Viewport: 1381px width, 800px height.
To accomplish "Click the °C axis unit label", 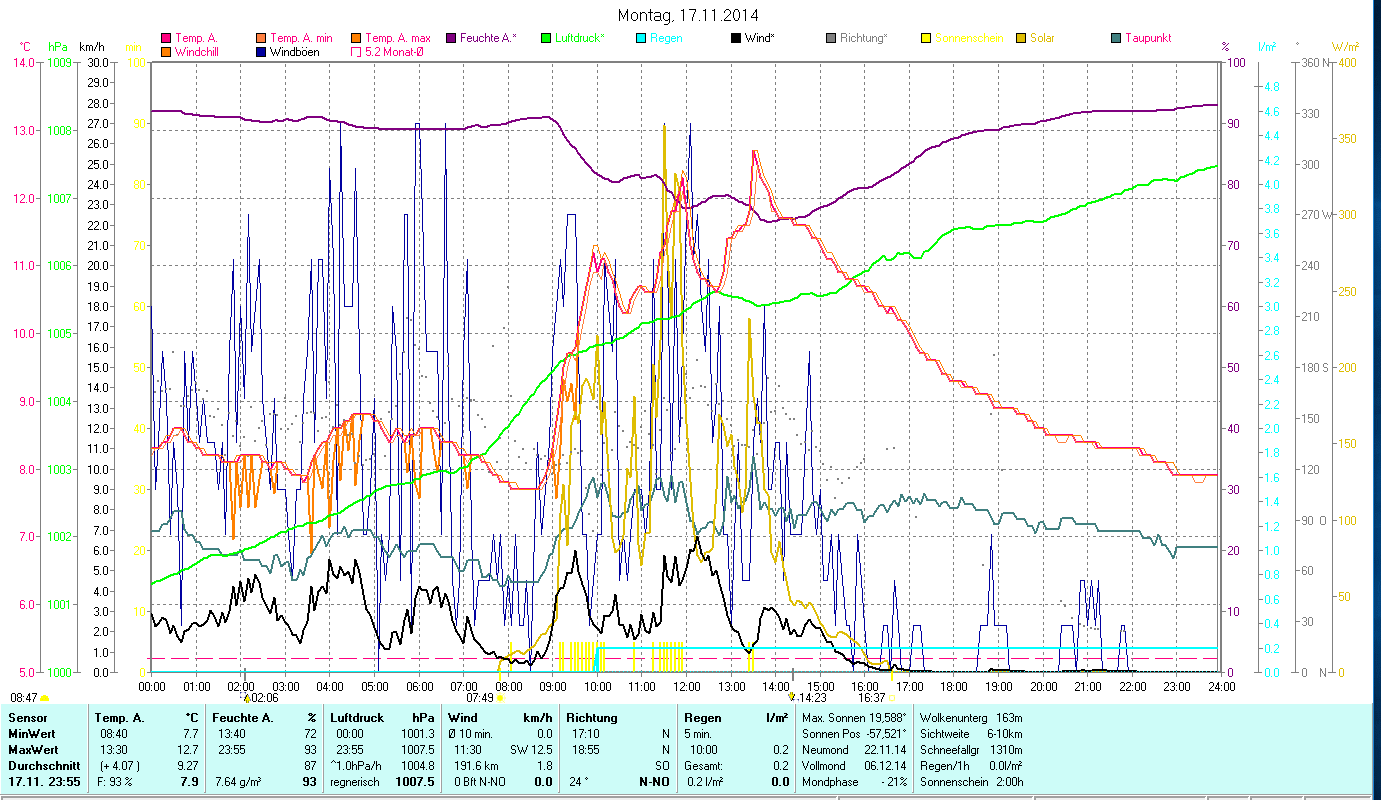I will [x=25, y=47].
